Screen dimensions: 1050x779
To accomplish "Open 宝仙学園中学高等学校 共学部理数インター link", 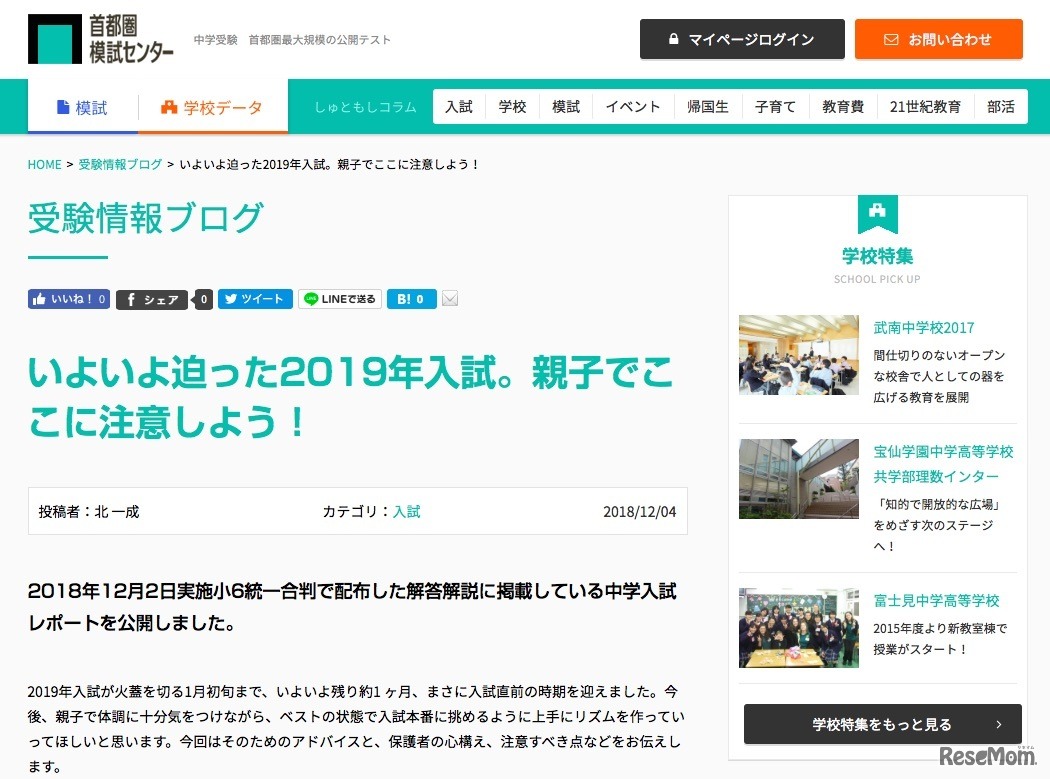I will pyautogui.click(x=943, y=464).
